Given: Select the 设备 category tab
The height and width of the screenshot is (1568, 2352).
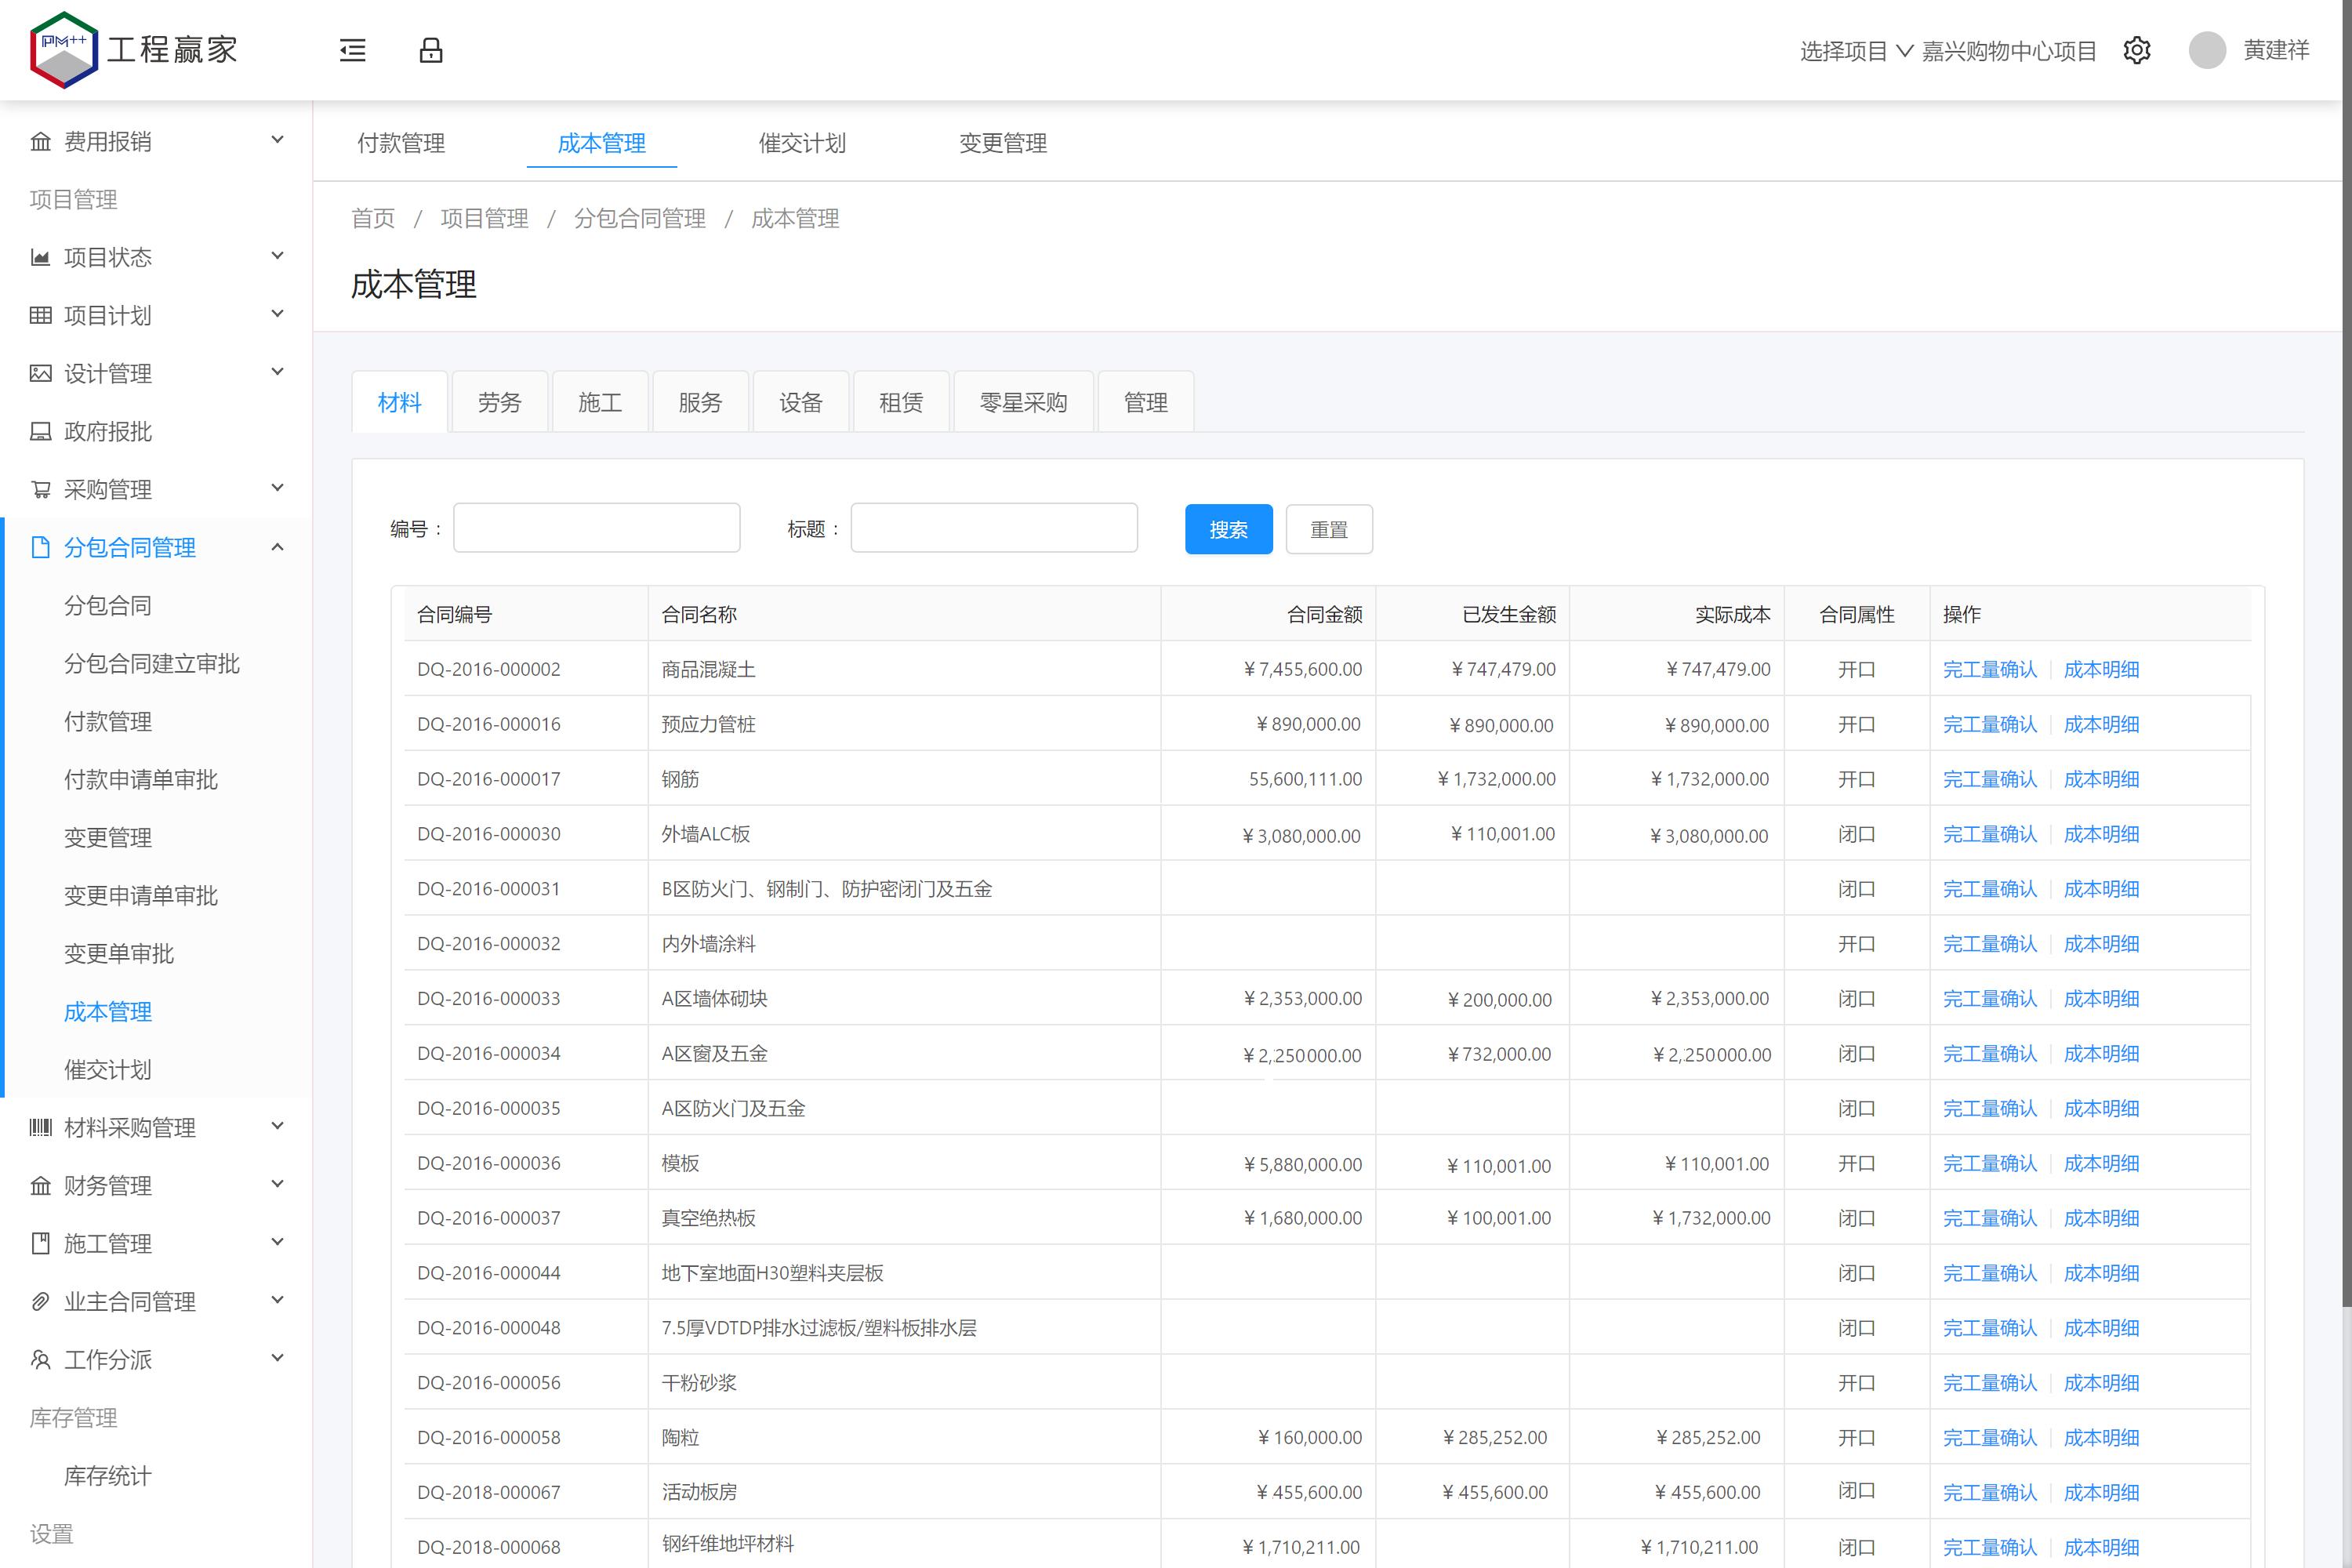Looking at the screenshot, I should [801, 402].
